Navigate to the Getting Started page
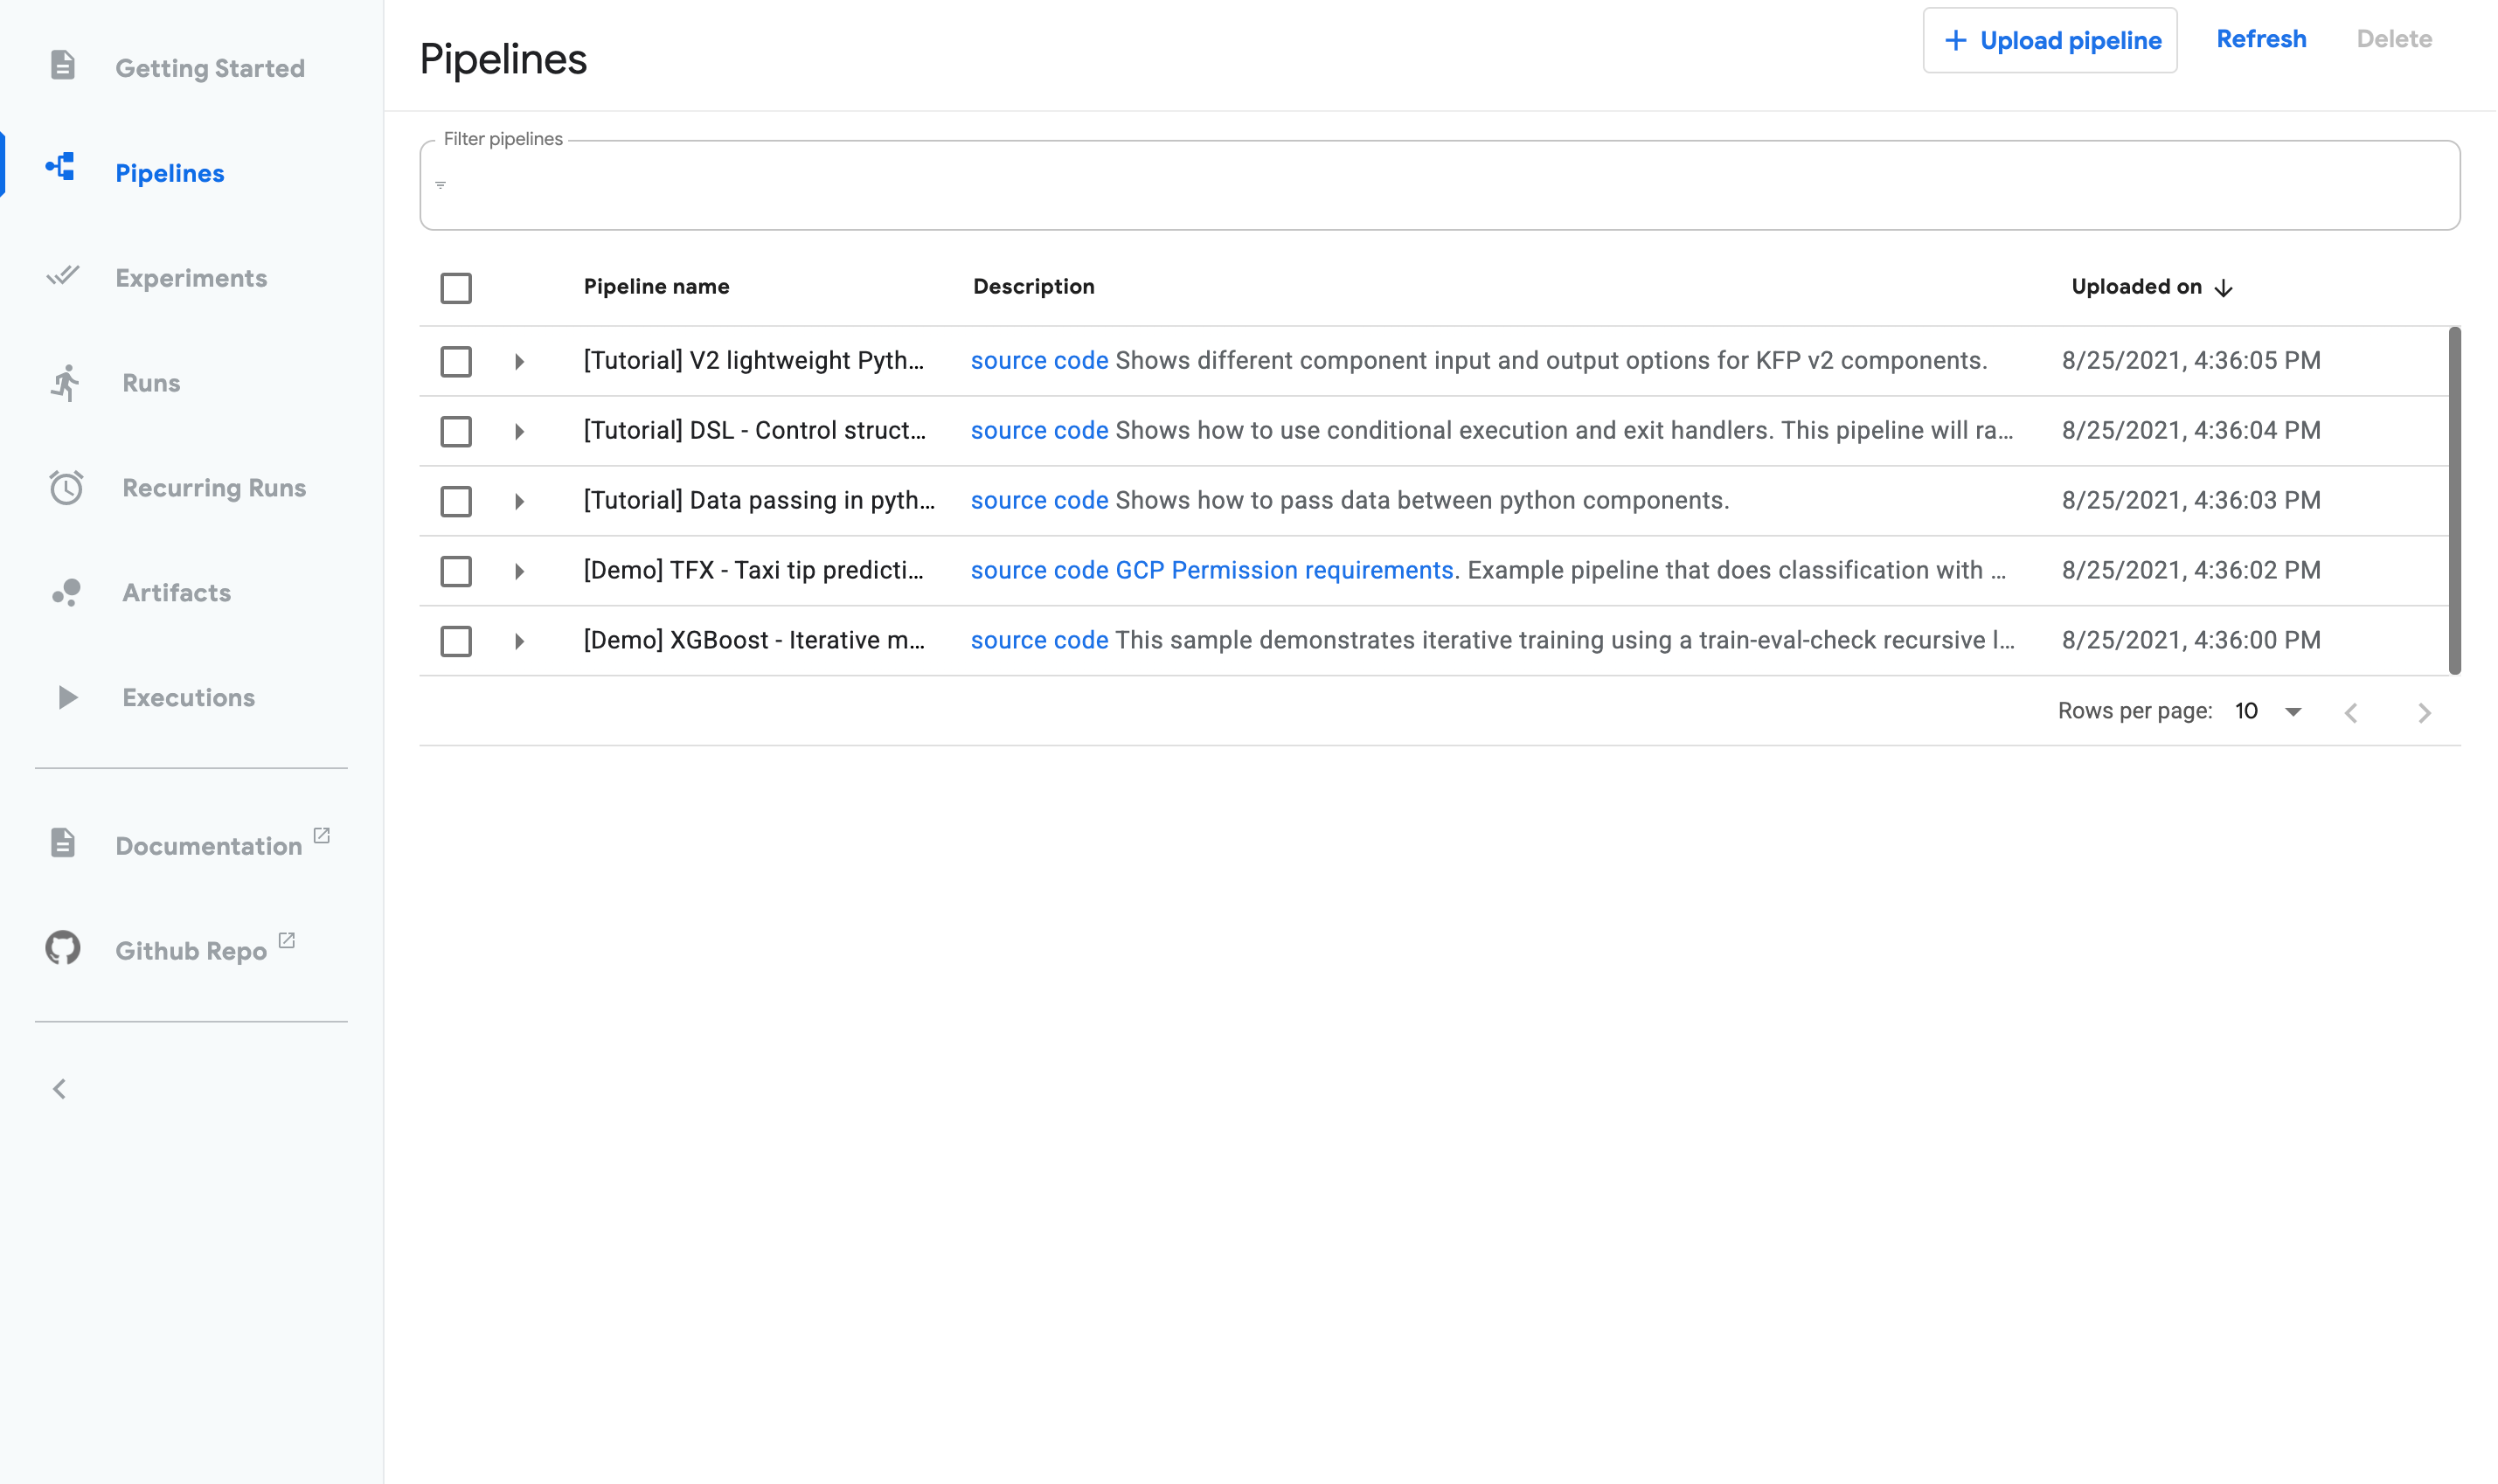 click(210, 67)
